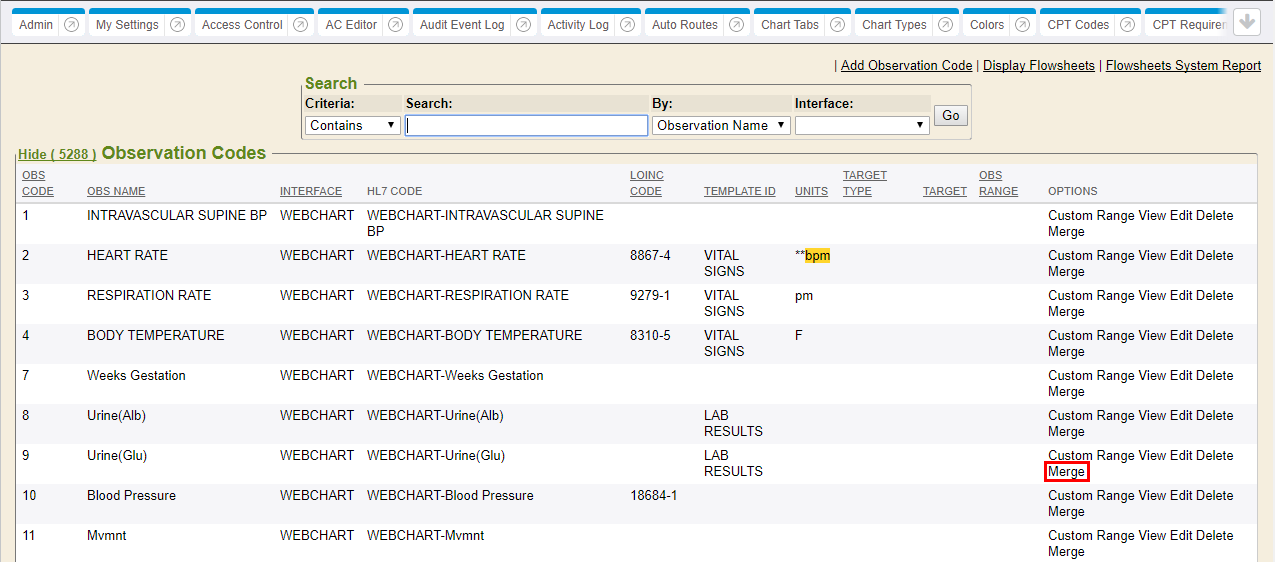Open the Add Observation Code link
This screenshot has width=1275, height=562.
coord(906,65)
